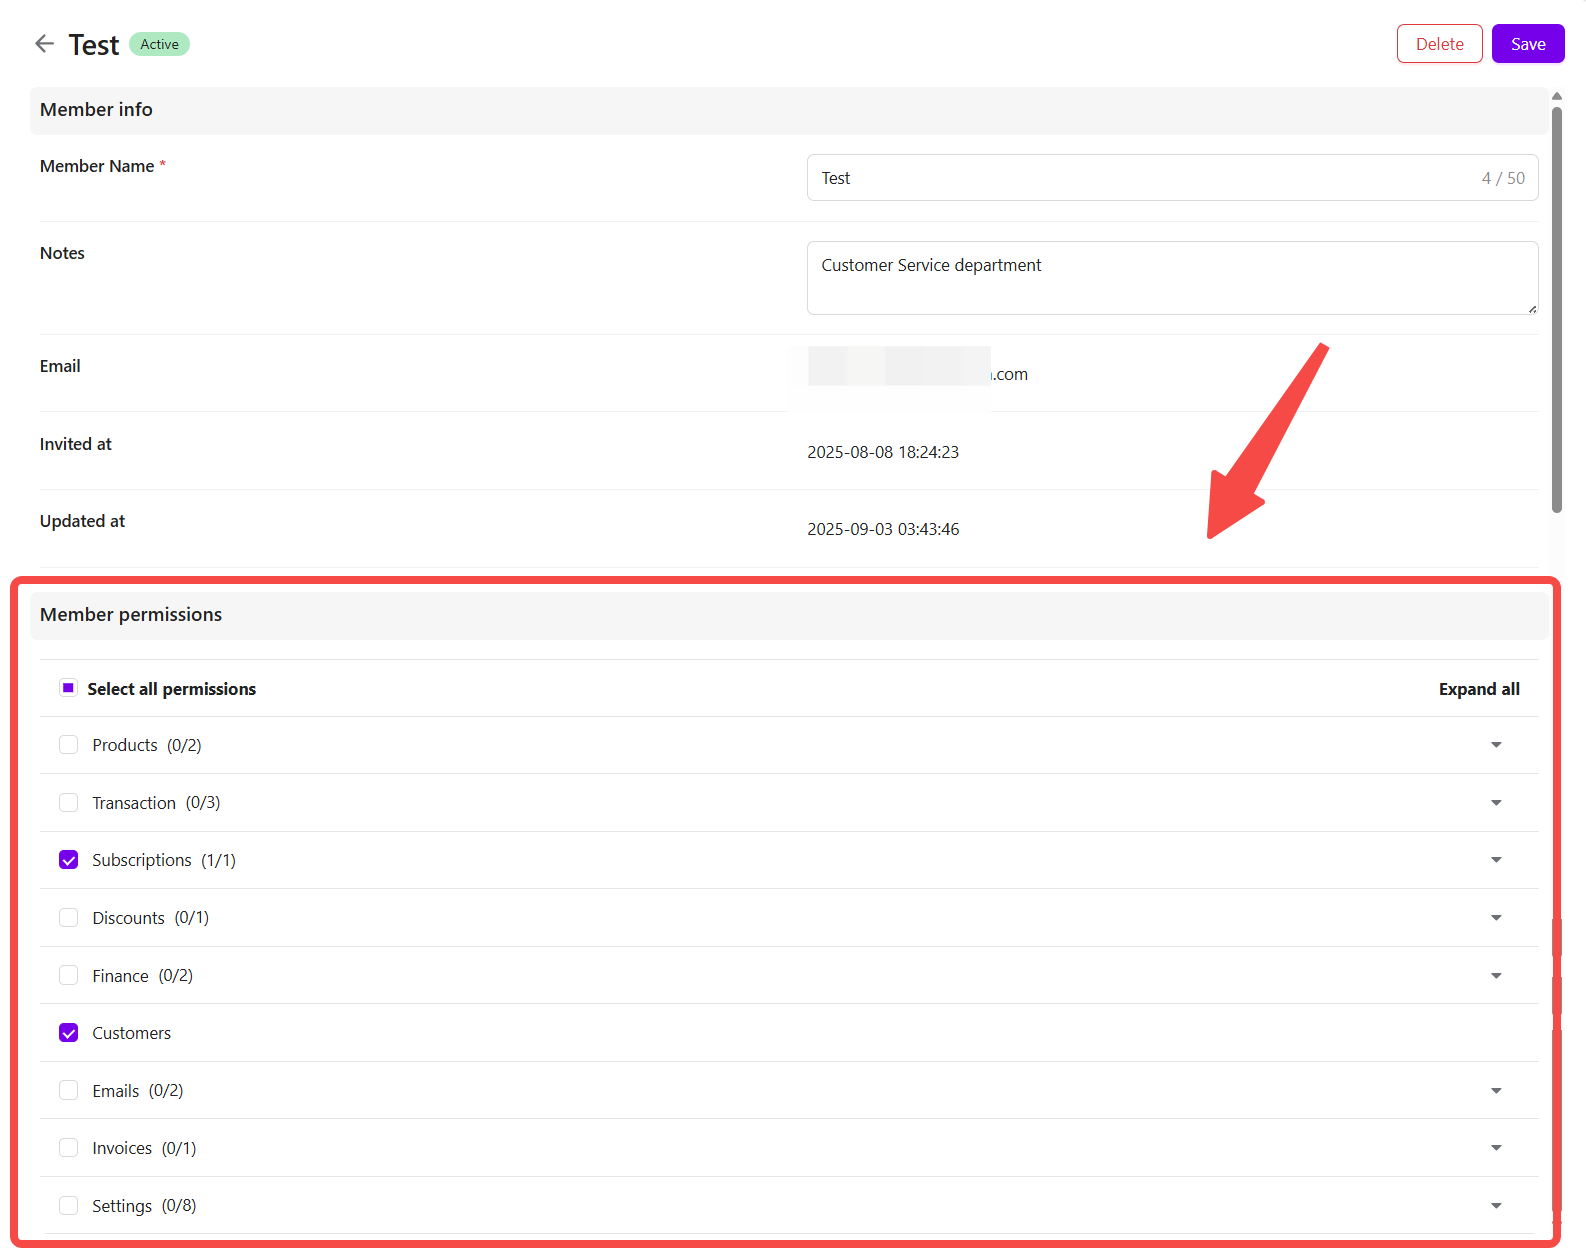
Task: Toggle the Select all permissions checkbox
Action: point(68,688)
